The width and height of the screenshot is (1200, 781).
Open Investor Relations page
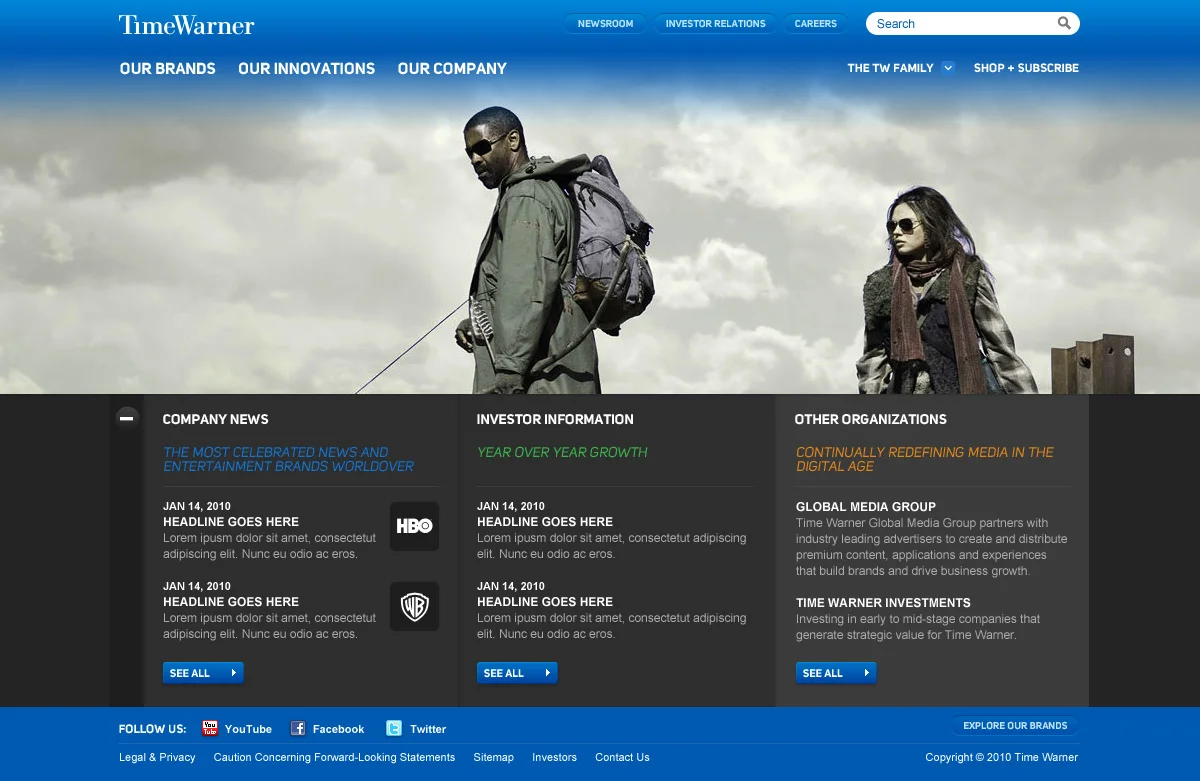pos(715,24)
